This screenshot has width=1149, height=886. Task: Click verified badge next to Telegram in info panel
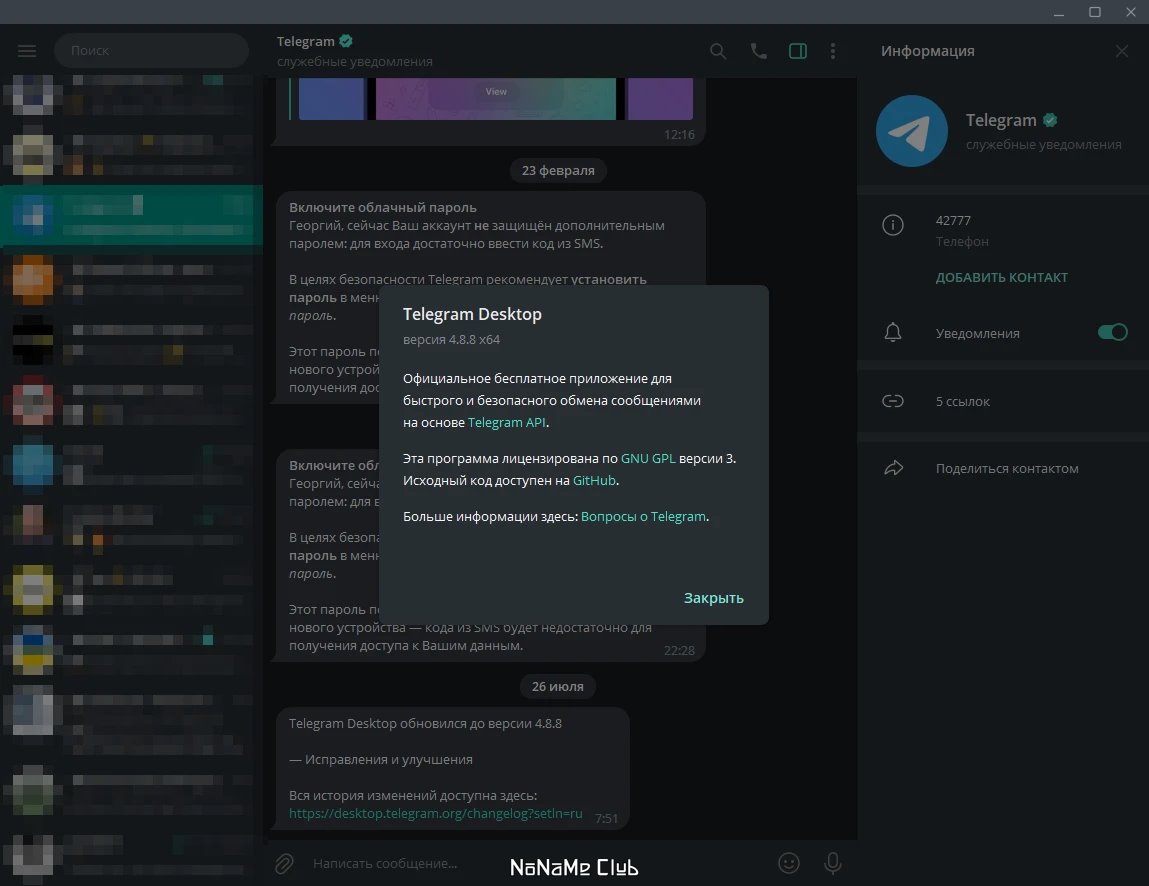tap(1050, 120)
